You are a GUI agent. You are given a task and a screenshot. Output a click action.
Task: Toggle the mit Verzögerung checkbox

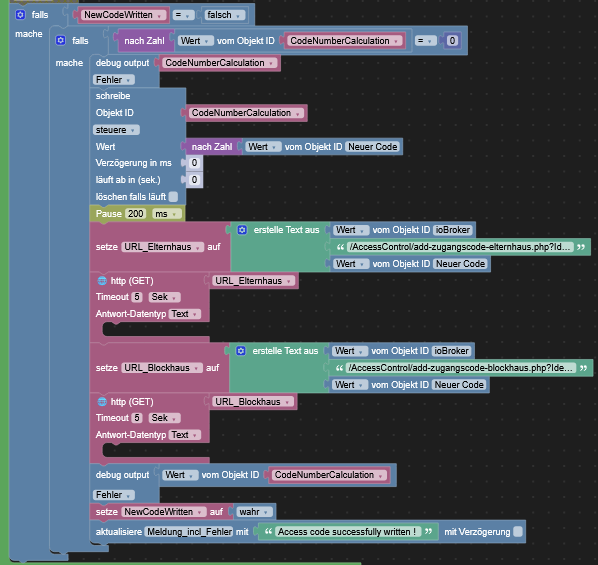point(518,531)
